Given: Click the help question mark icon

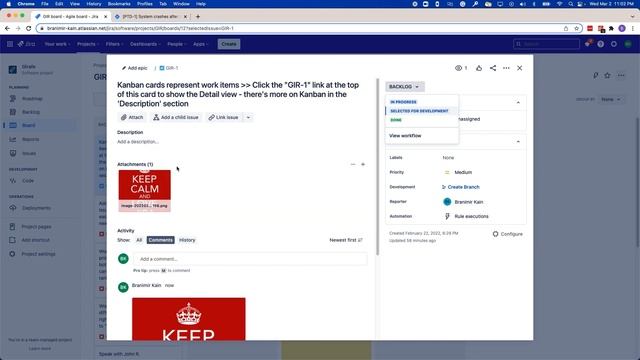Looking at the screenshot, I should [600, 44].
